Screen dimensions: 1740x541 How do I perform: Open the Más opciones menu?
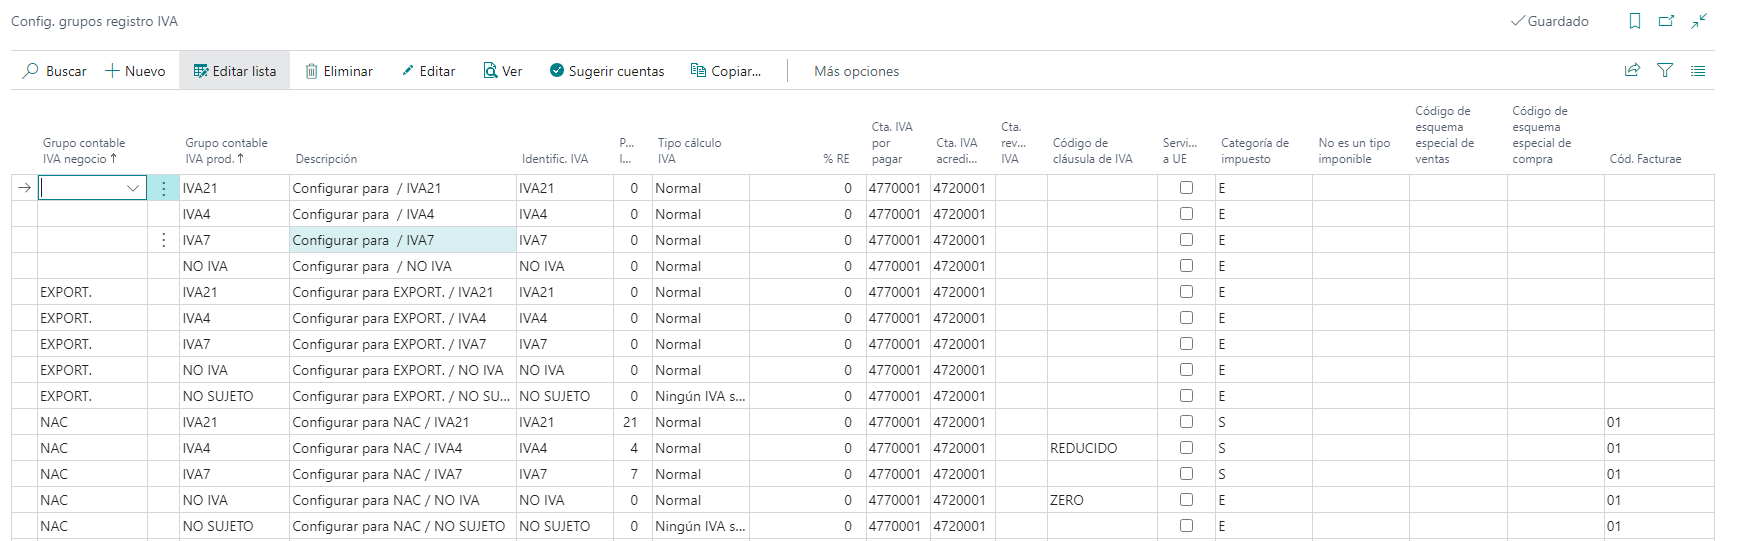(856, 71)
